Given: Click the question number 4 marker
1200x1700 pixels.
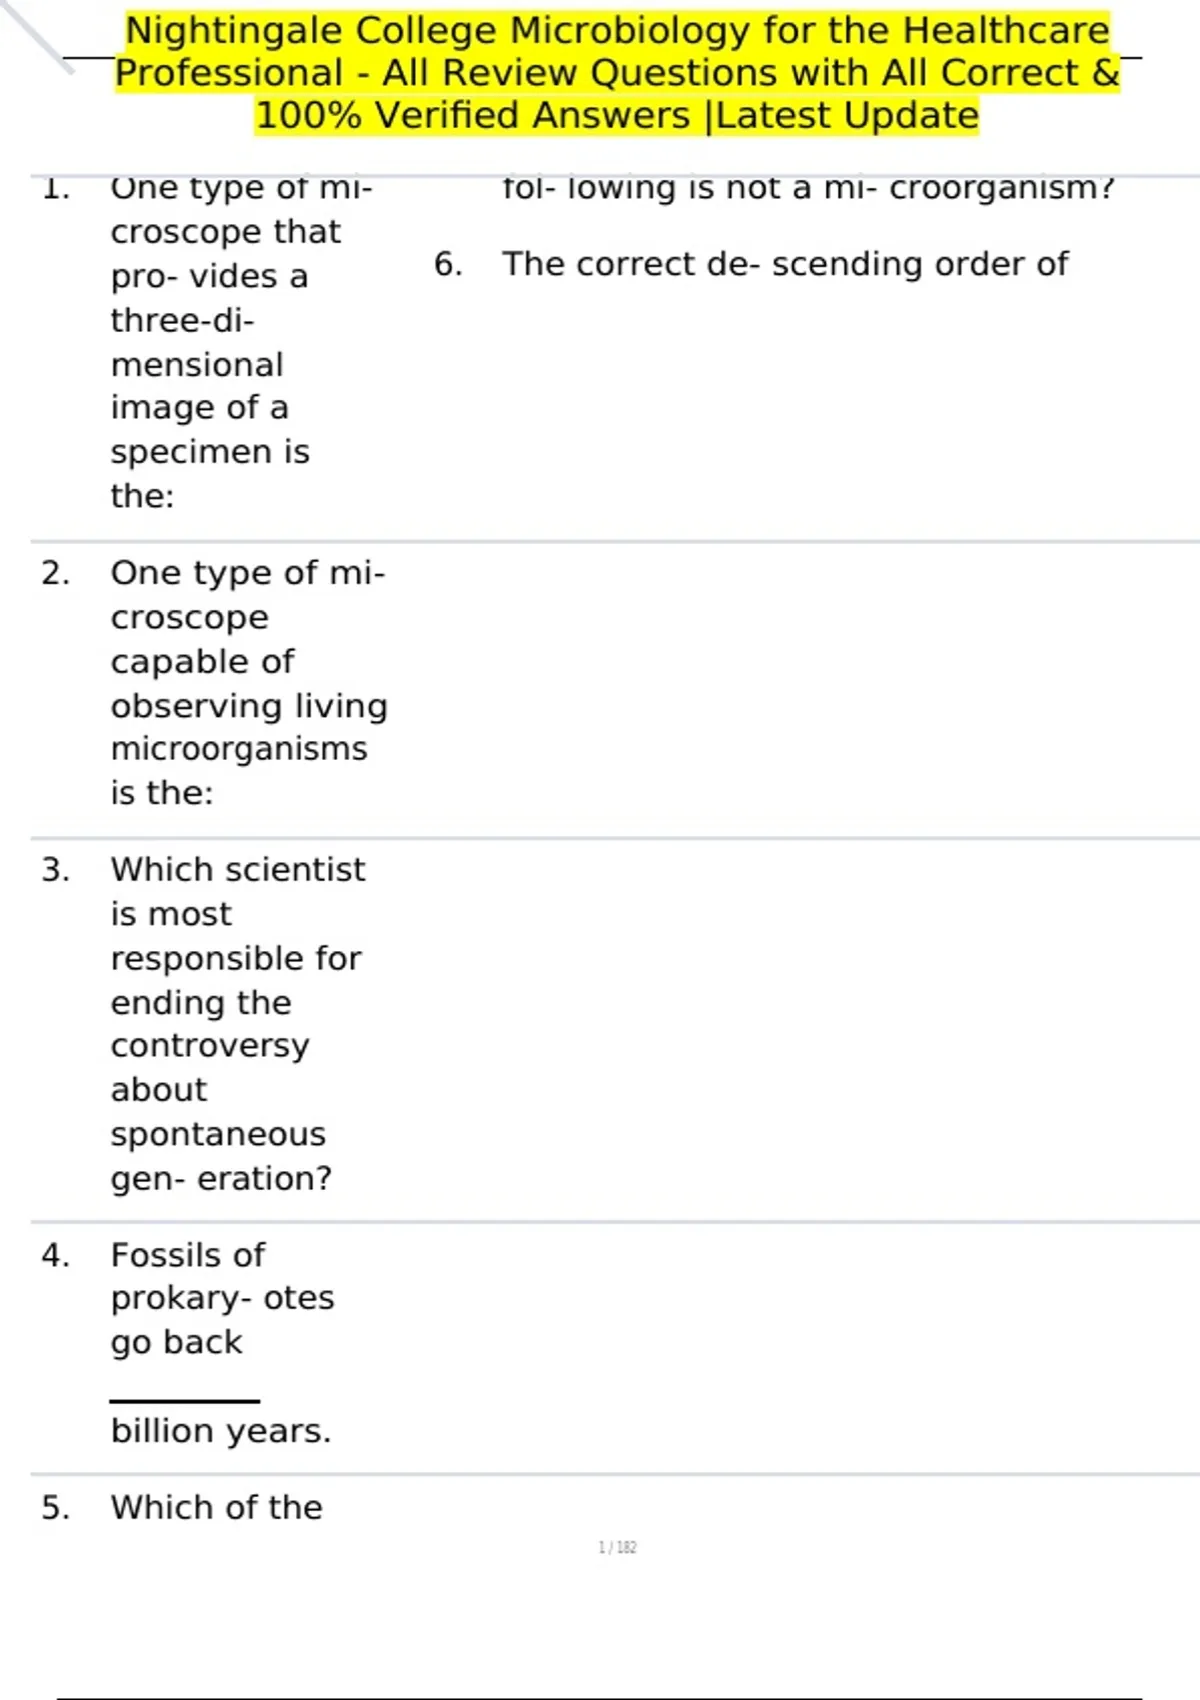Looking at the screenshot, I should point(56,1255).
